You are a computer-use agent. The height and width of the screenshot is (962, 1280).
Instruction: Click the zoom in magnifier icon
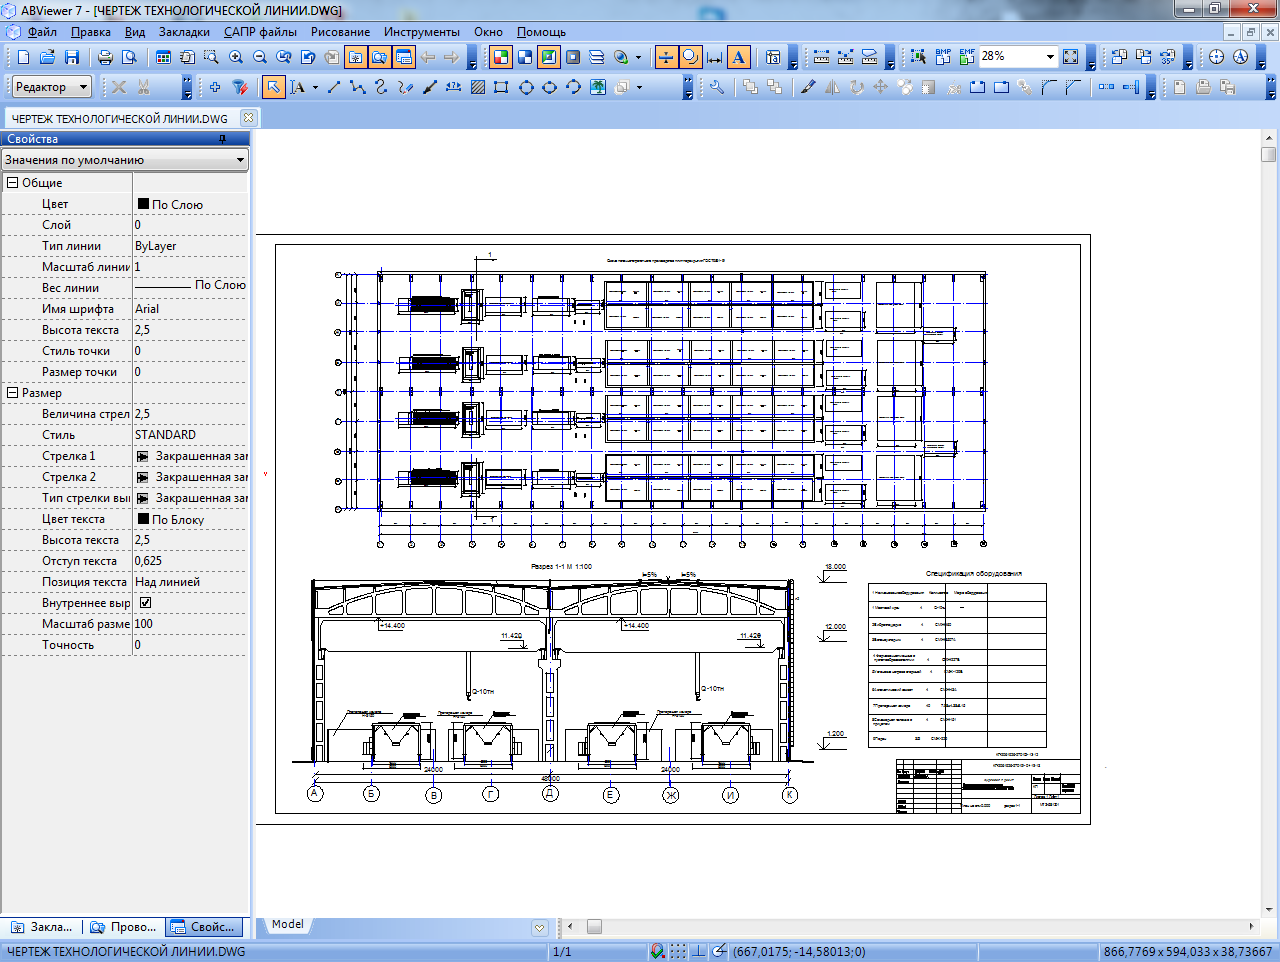click(236, 57)
